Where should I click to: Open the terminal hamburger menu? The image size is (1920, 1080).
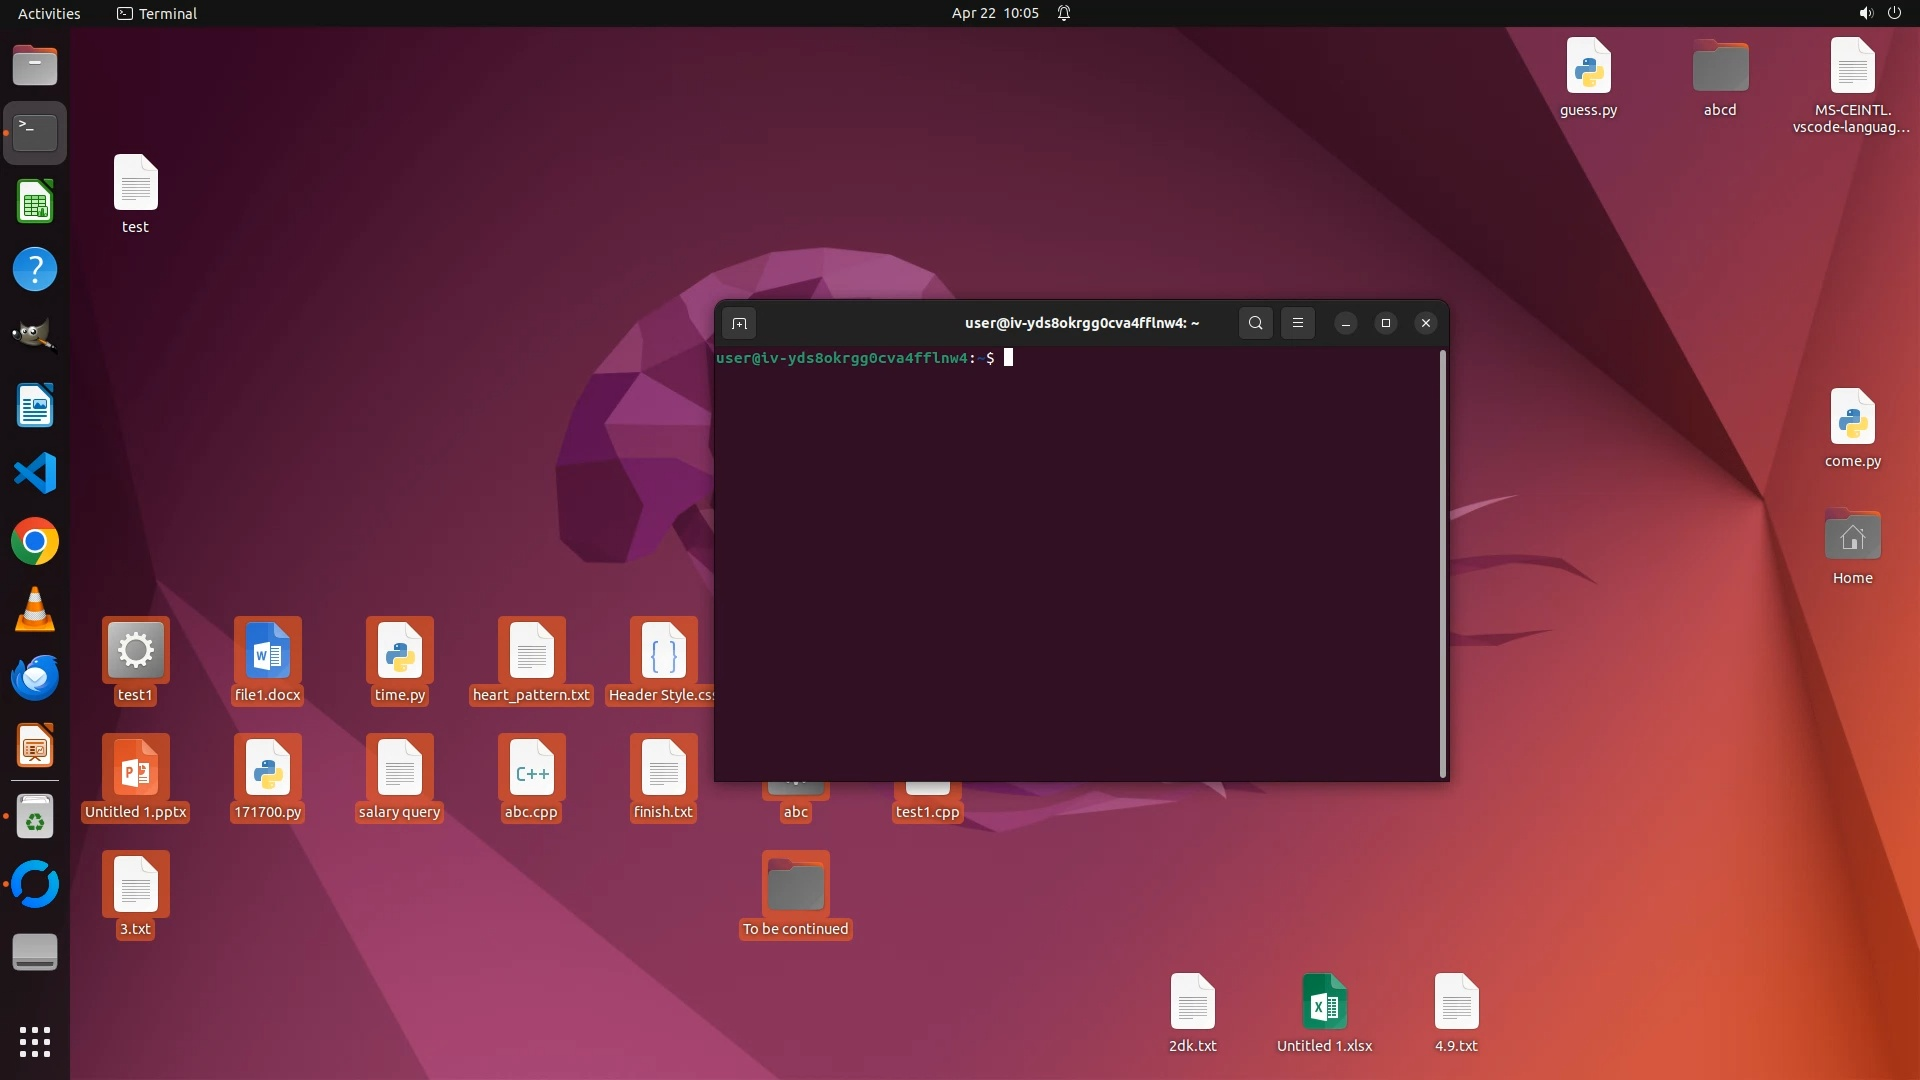(x=1298, y=323)
